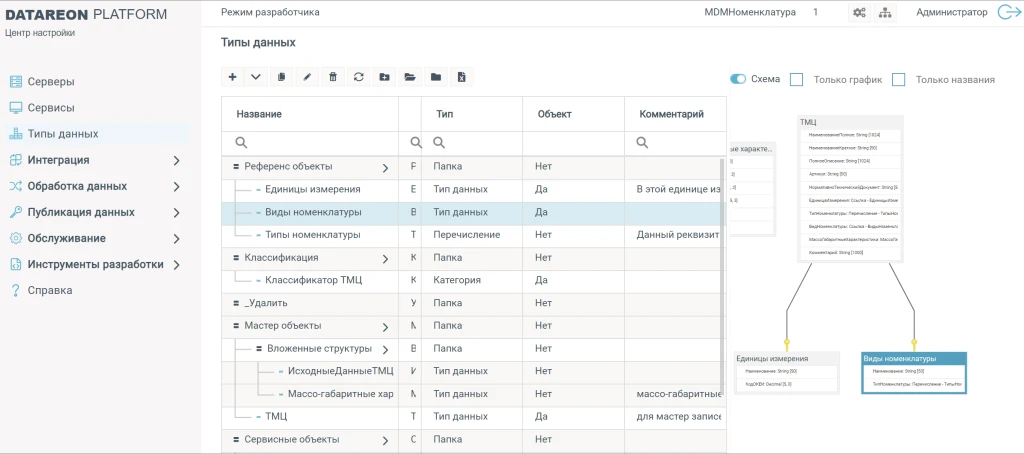Open Серверы in the sidebar
1024x454 pixels.
[51, 82]
